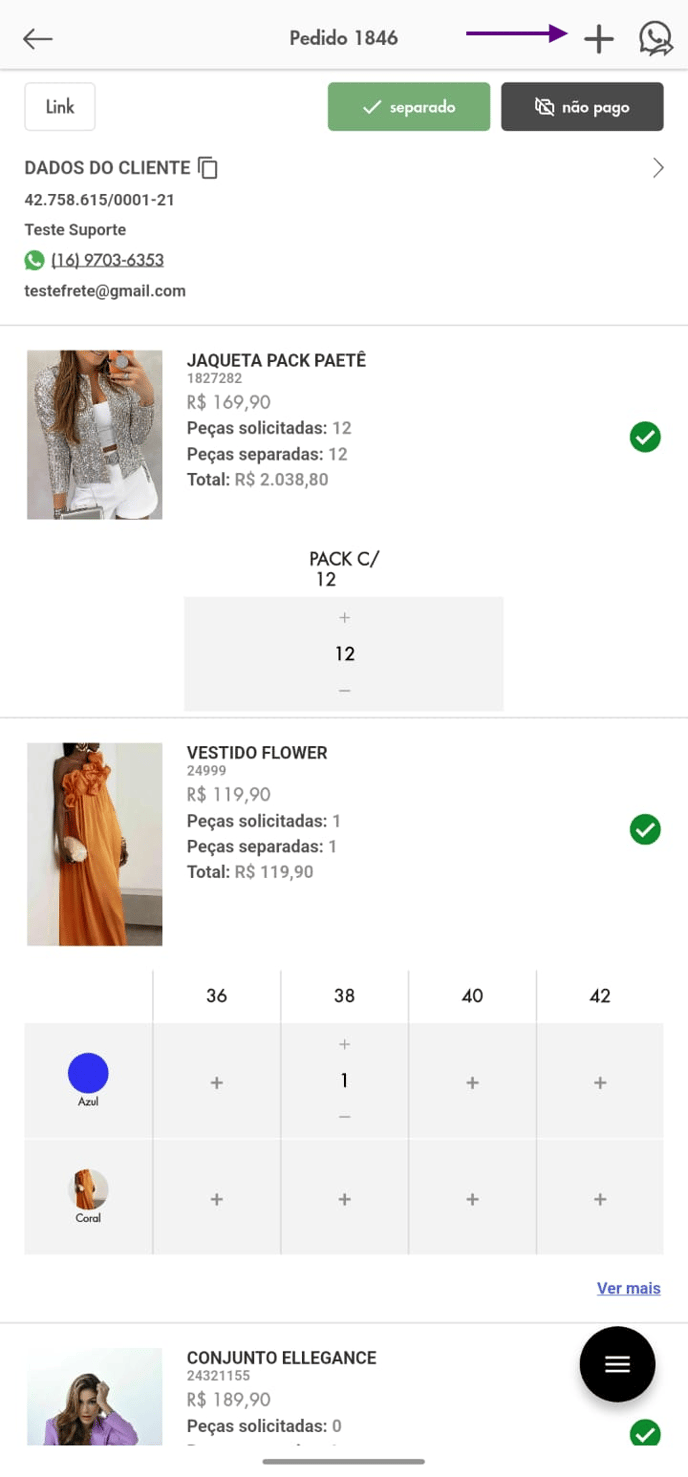Viewport: 688px width, 1477px height.
Task: Open the black floating menu button
Action: [x=617, y=1364]
